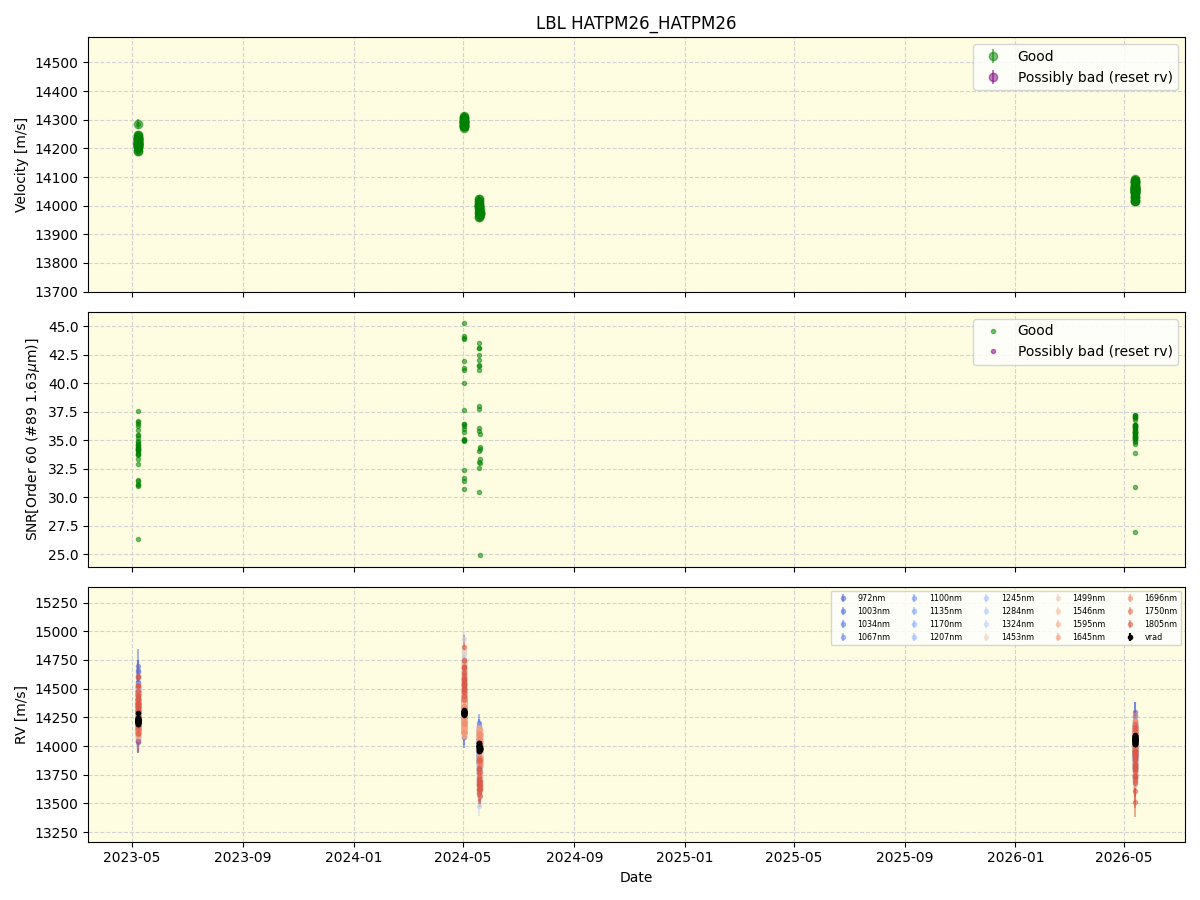Click the 2024-09 date tick label
This screenshot has height=900, width=1200.
pos(574,856)
